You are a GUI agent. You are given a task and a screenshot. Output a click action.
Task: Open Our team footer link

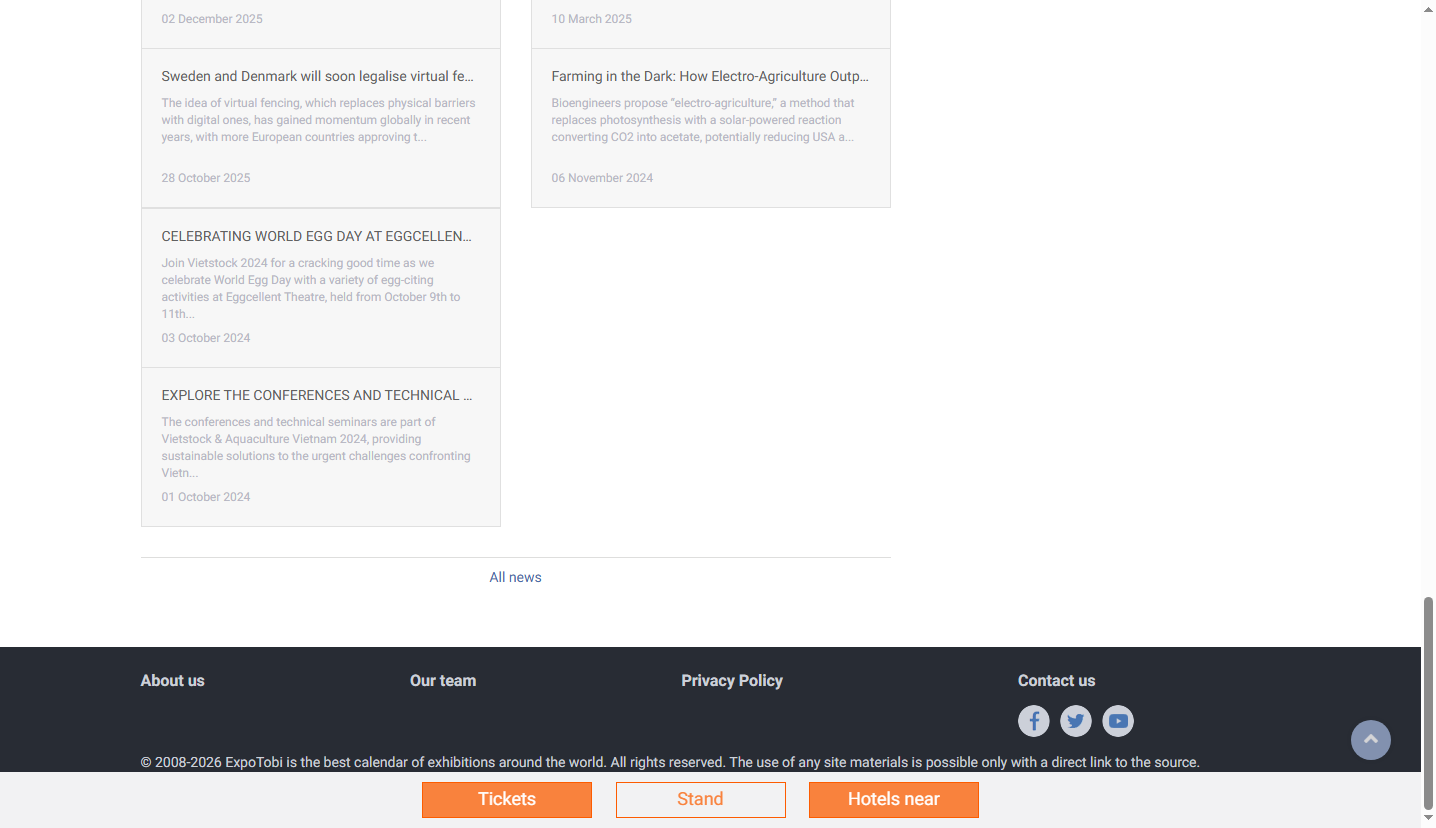click(443, 680)
